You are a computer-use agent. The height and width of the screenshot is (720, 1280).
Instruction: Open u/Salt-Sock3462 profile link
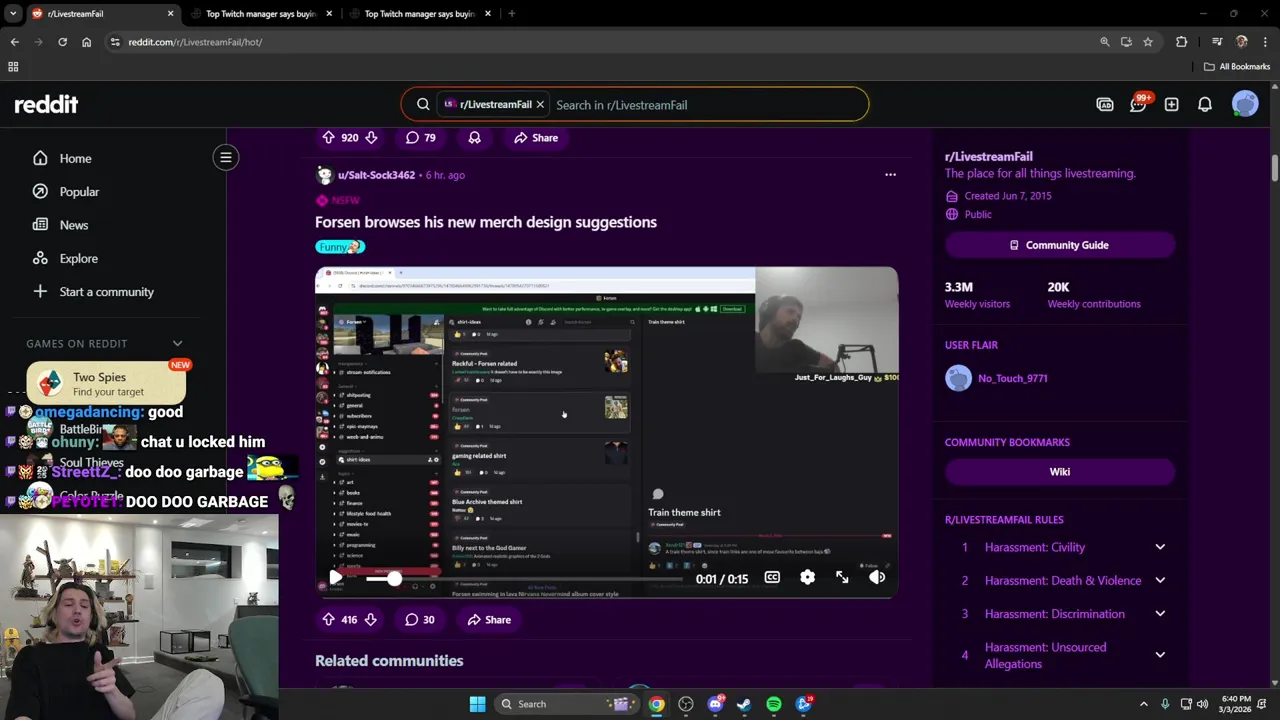376,175
